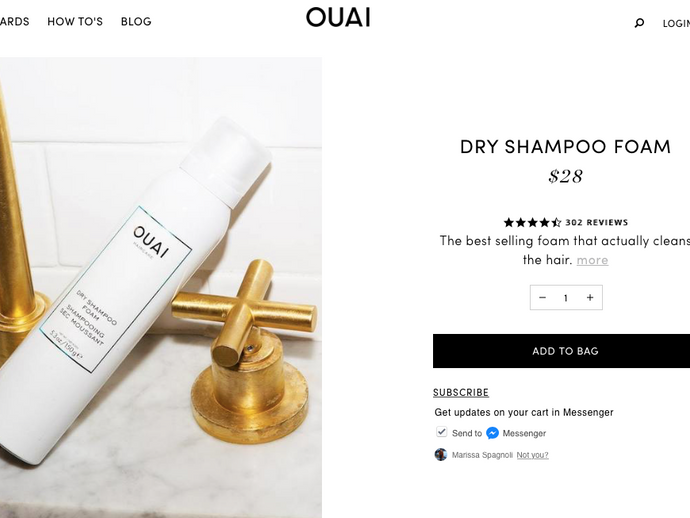The height and width of the screenshot is (518, 690).
Task: Increase quantity with the plus icon
Action: [590, 298]
